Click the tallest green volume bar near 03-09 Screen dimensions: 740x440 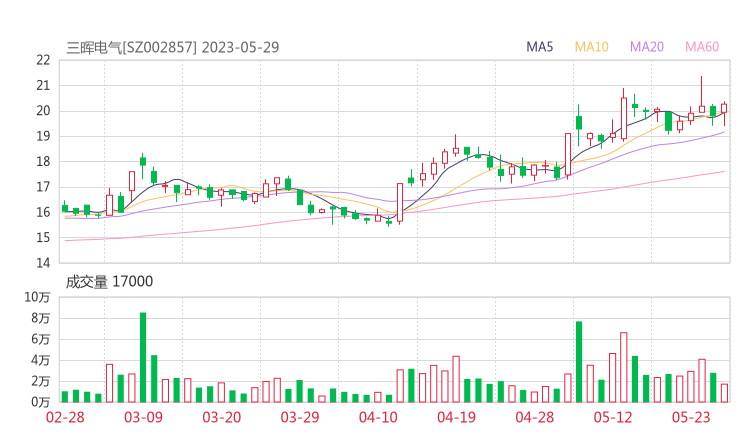[x=143, y=357]
